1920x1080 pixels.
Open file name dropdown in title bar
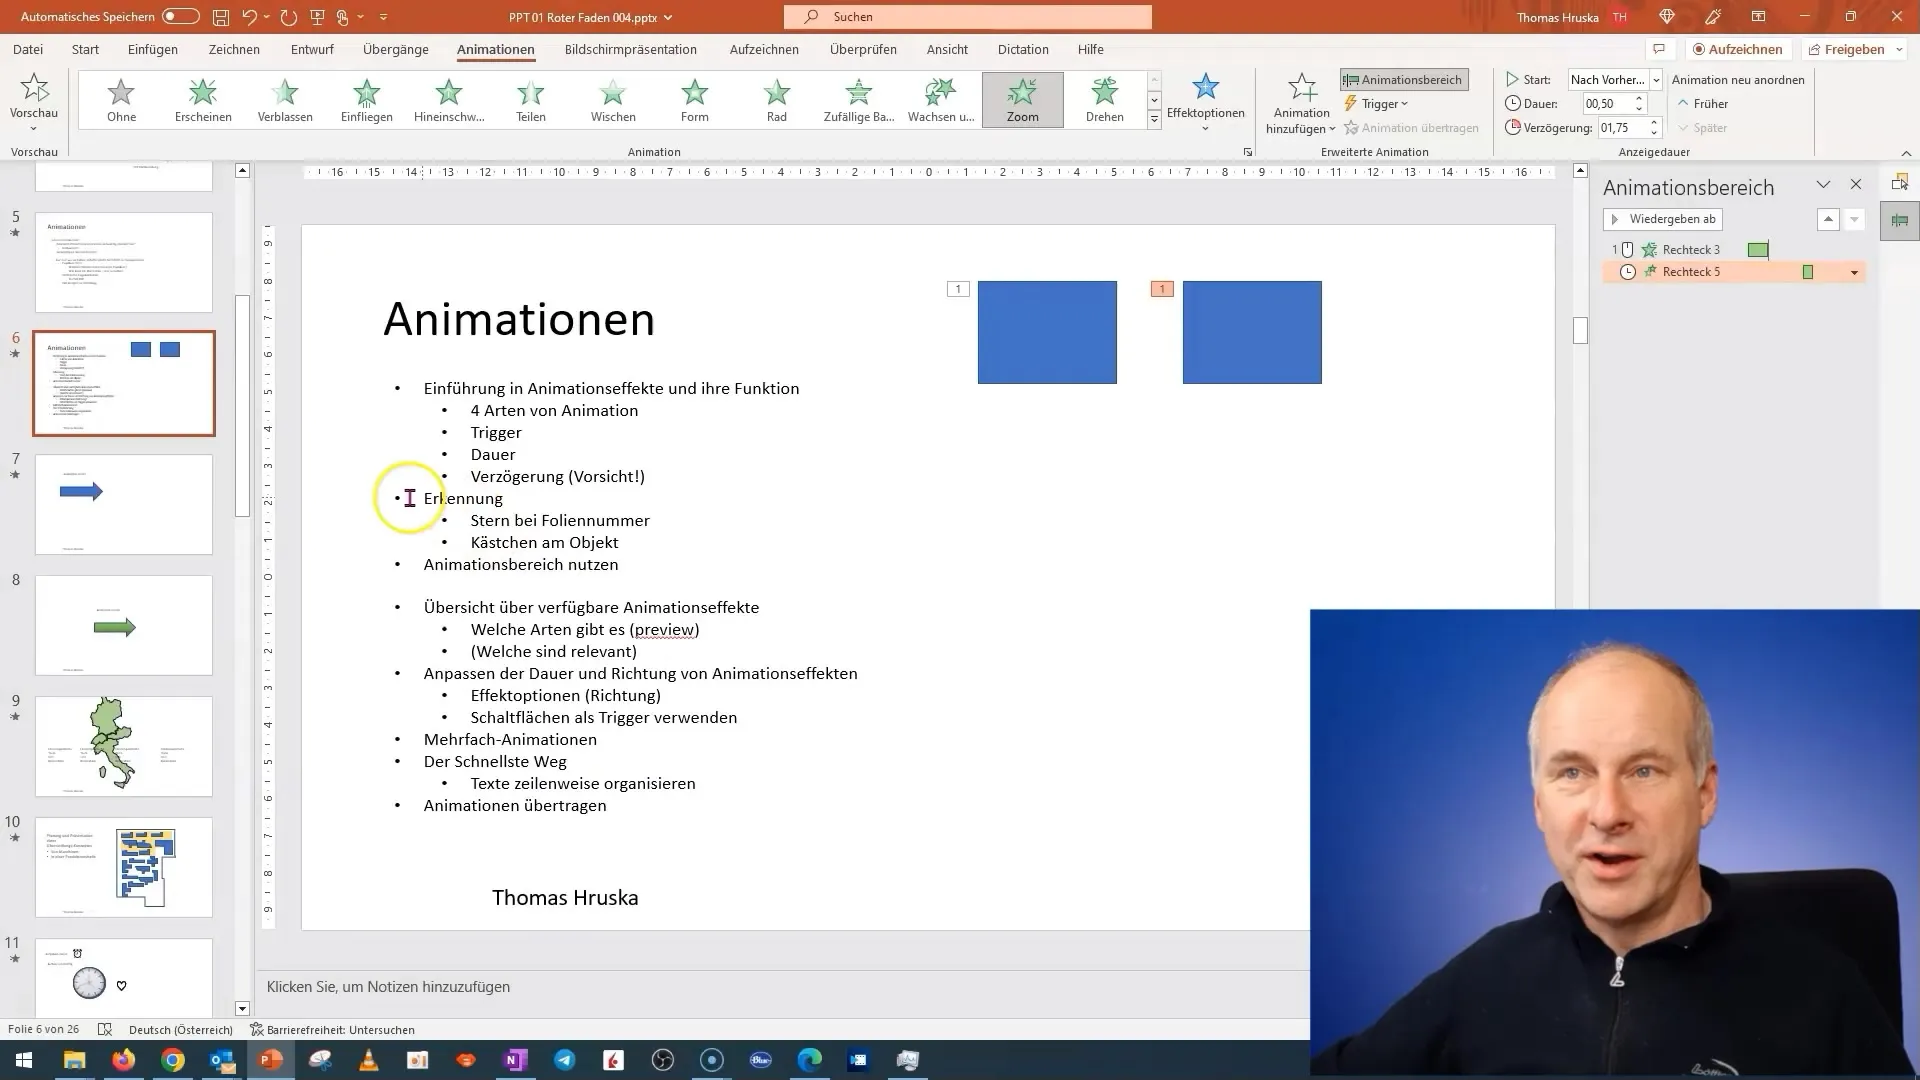[x=668, y=17]
